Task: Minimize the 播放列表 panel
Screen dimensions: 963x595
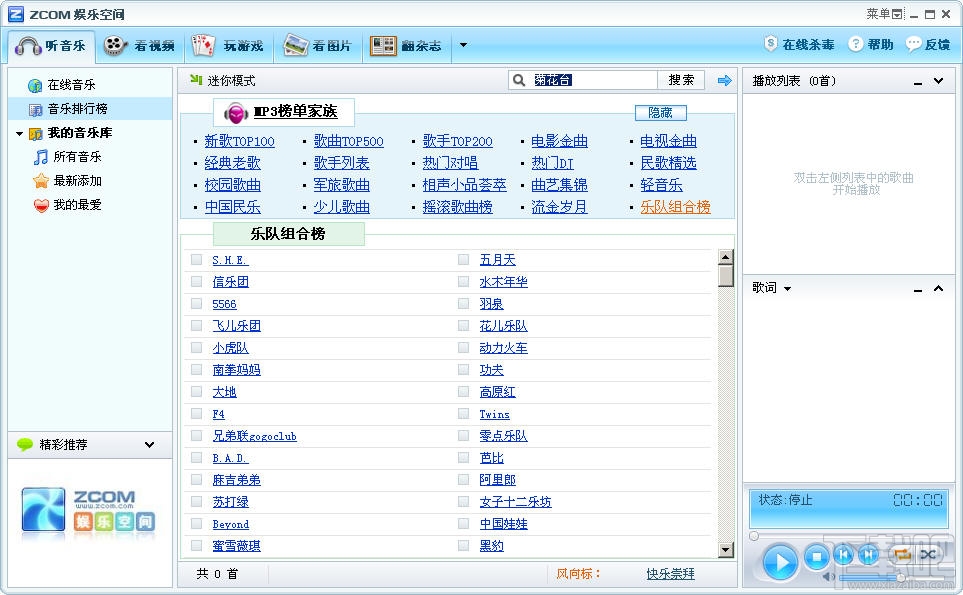Action: point(918,82)
